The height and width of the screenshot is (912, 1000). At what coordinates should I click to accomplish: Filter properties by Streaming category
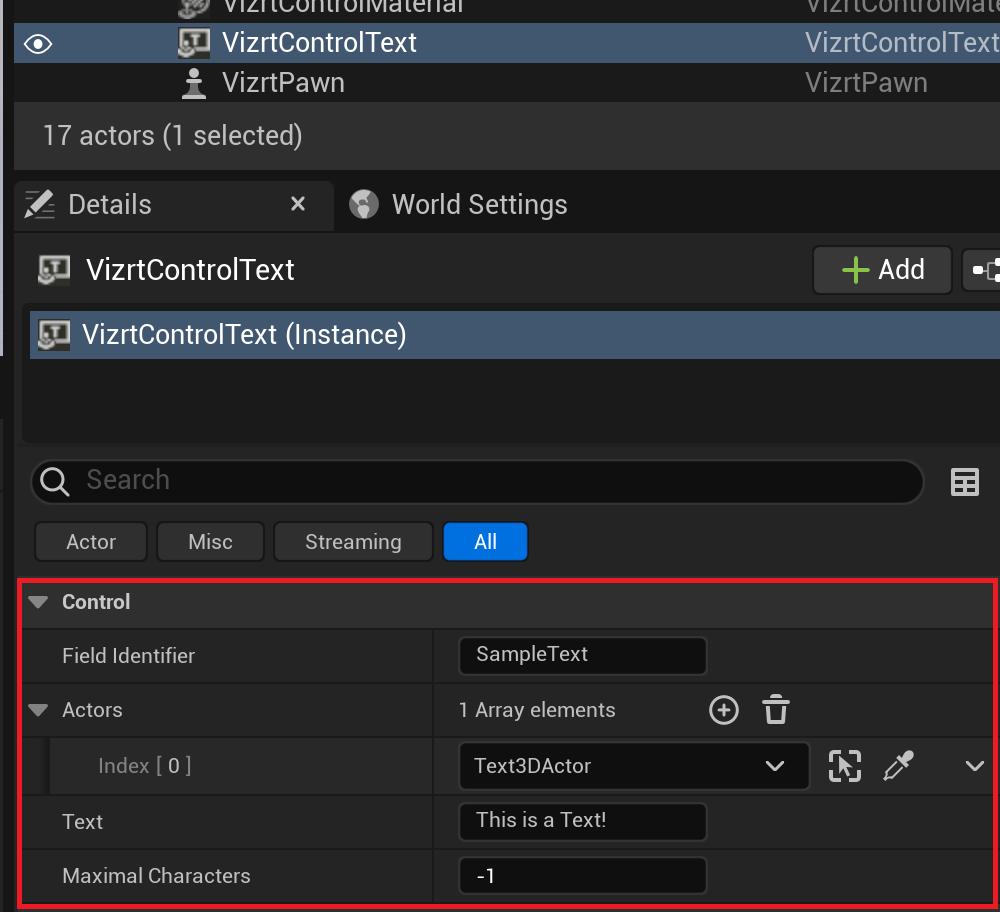tap(353, 542)
